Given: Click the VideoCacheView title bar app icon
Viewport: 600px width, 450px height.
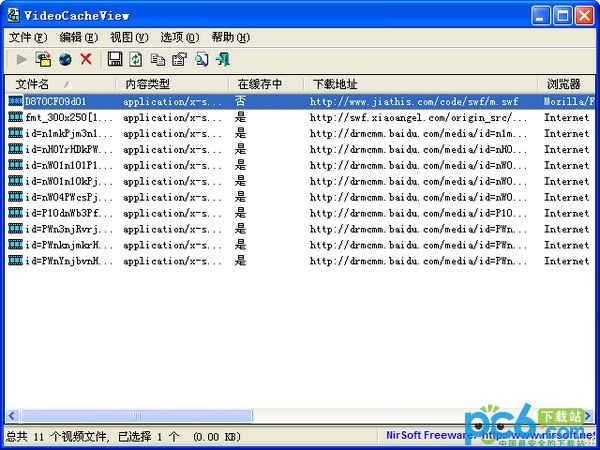Looking at the screenshot, I should pos(14,15).
